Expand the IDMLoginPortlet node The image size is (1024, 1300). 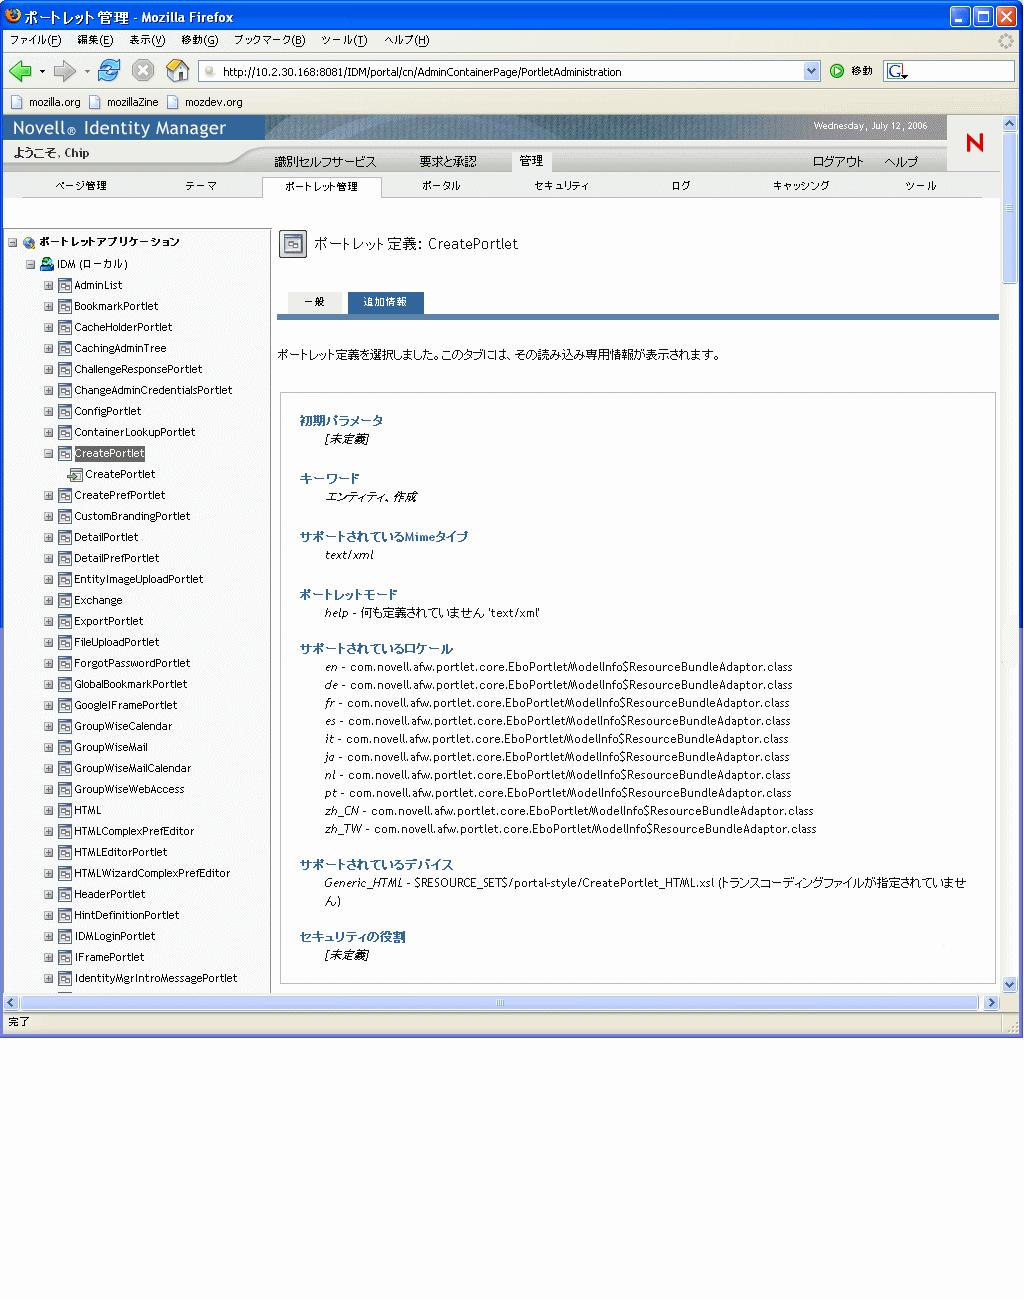(x=48, y=937)
